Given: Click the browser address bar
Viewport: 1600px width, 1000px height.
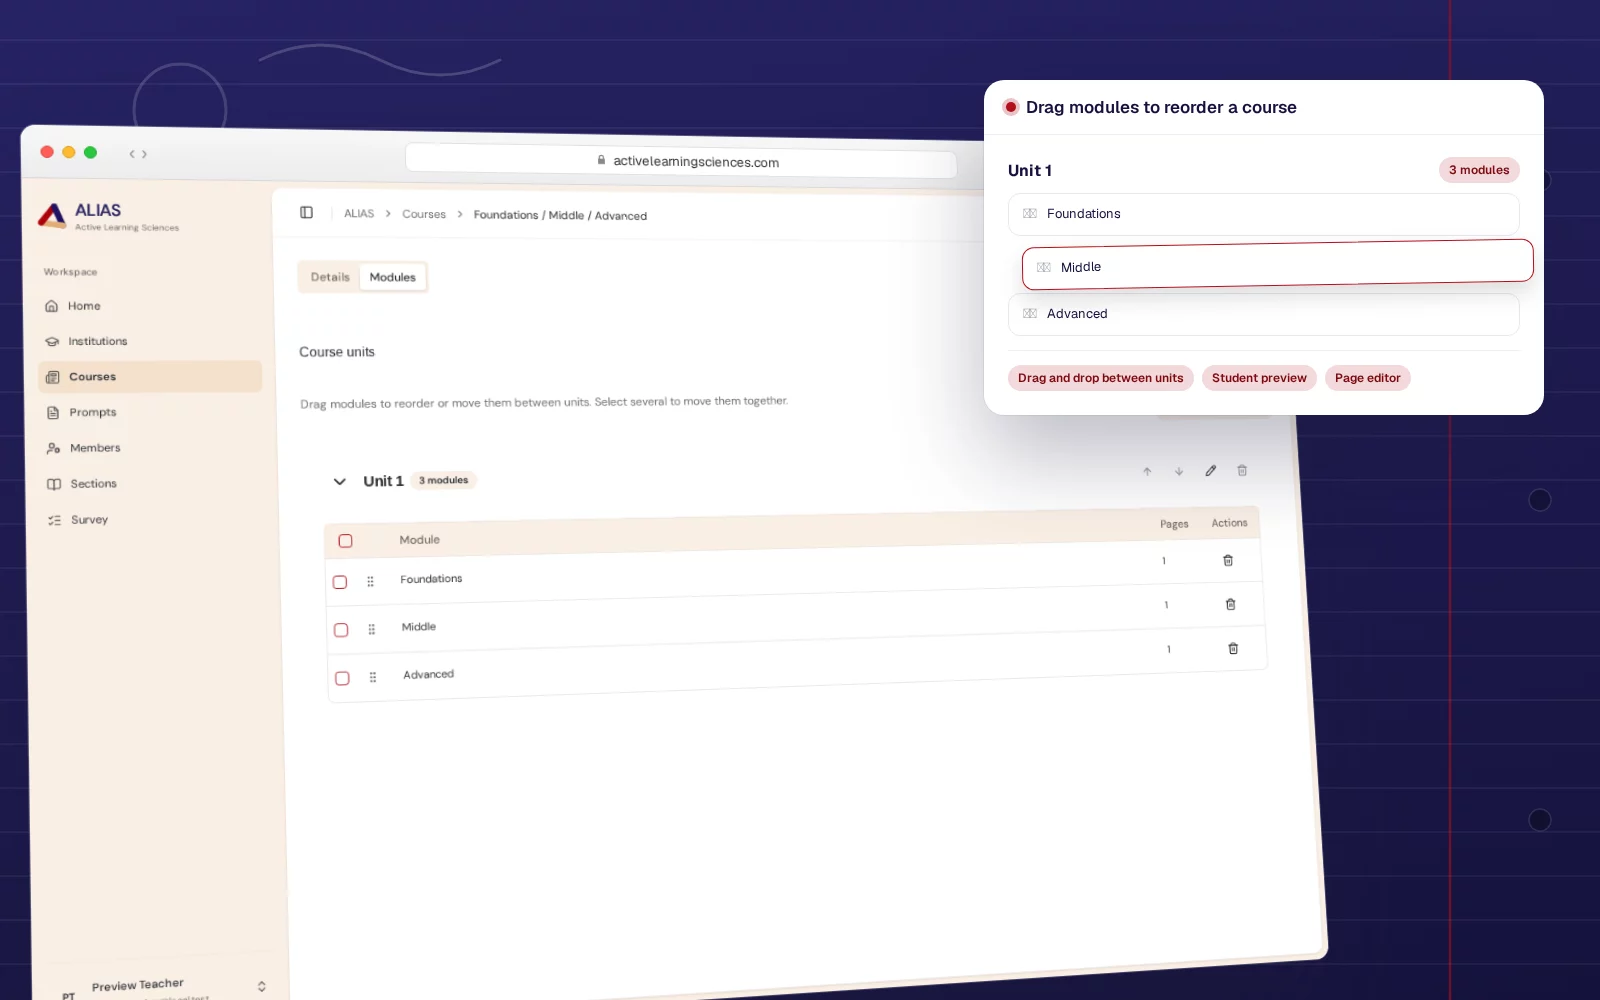Looking at the screenshot, I should click(x=681, y=161).
